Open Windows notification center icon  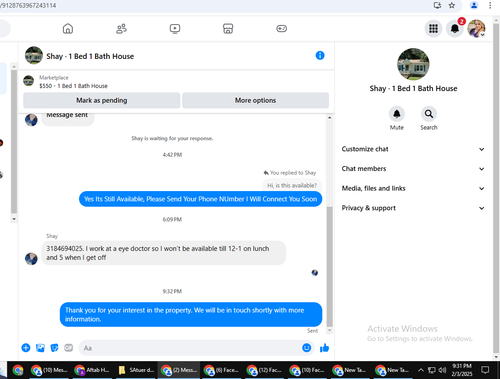click(x=485, y=370)
